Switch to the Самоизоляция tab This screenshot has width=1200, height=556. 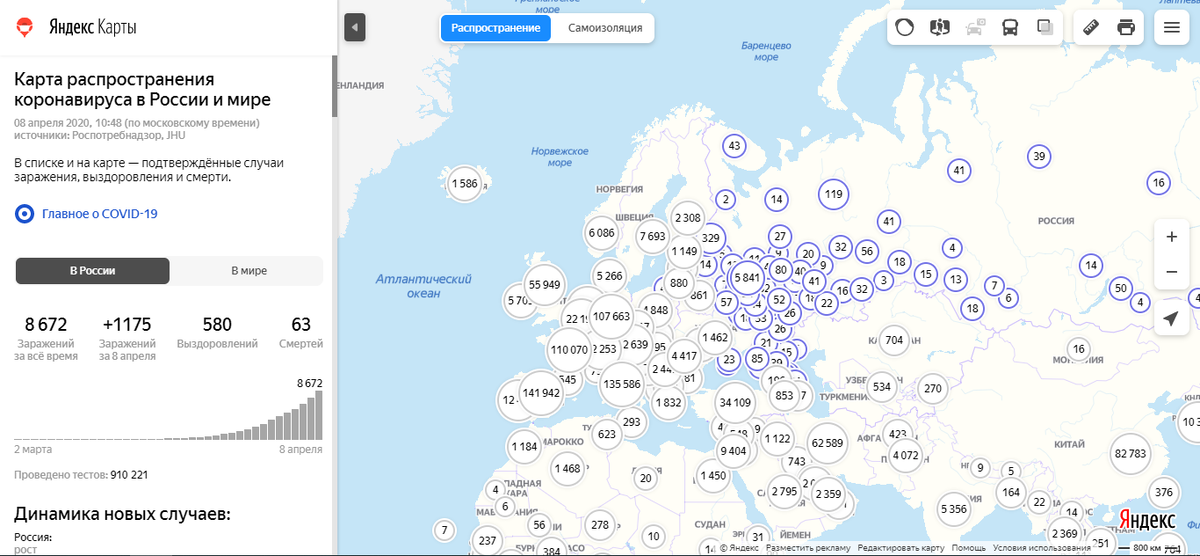(605, 28)
